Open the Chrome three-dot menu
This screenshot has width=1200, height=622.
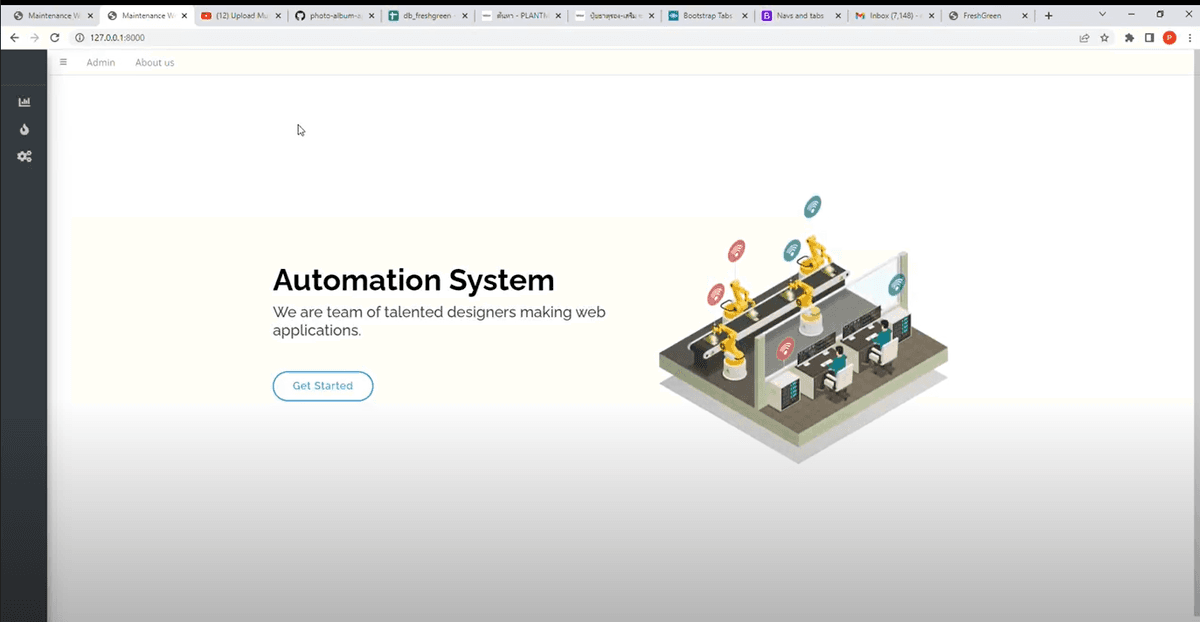[x=1188, y=37]
